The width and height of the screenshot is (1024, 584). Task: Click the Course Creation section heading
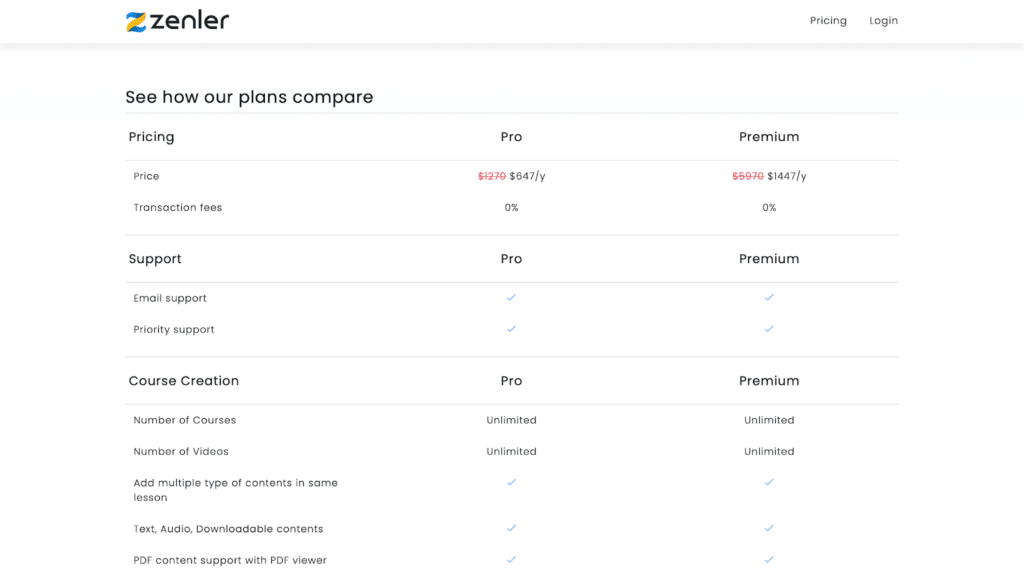pyautogui.click(x=184, y=381)
